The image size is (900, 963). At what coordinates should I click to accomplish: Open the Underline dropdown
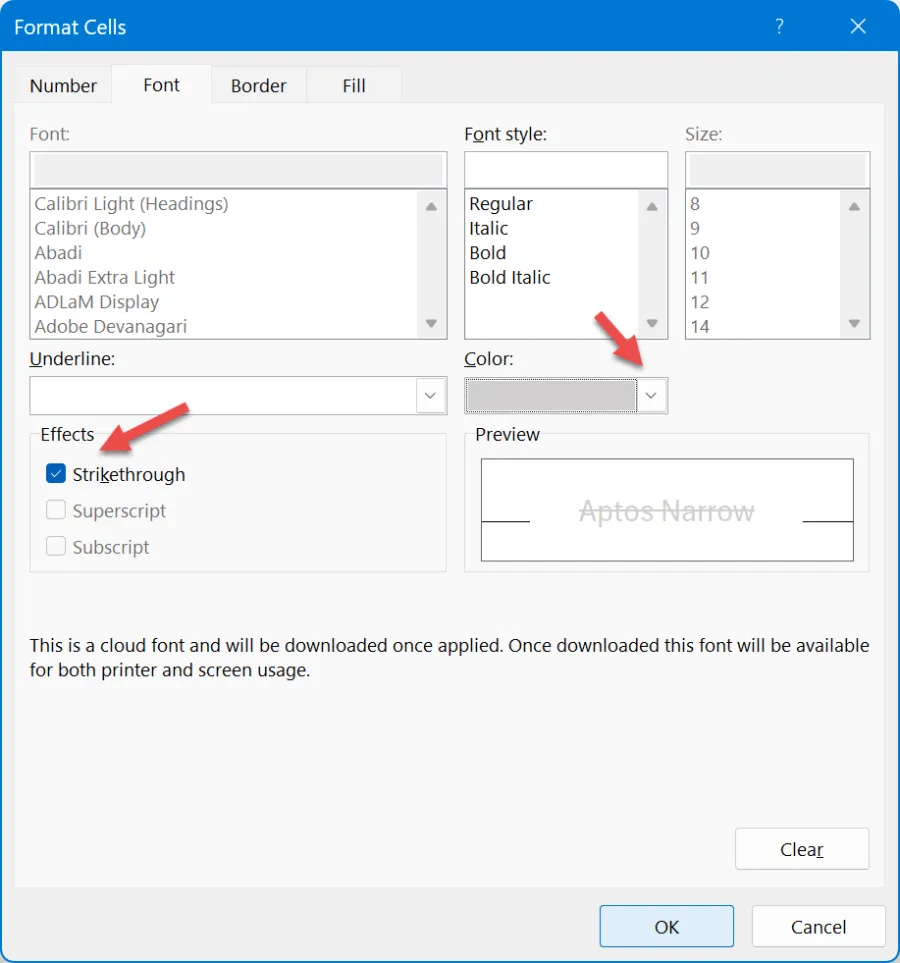click(430, 396)
